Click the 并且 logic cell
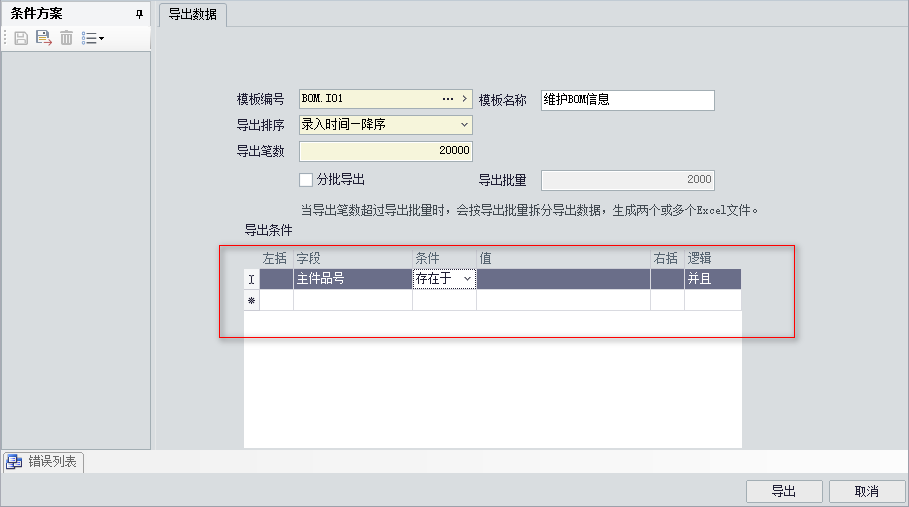909x507 pixels. pyautogui.click(x=712, y=279)
